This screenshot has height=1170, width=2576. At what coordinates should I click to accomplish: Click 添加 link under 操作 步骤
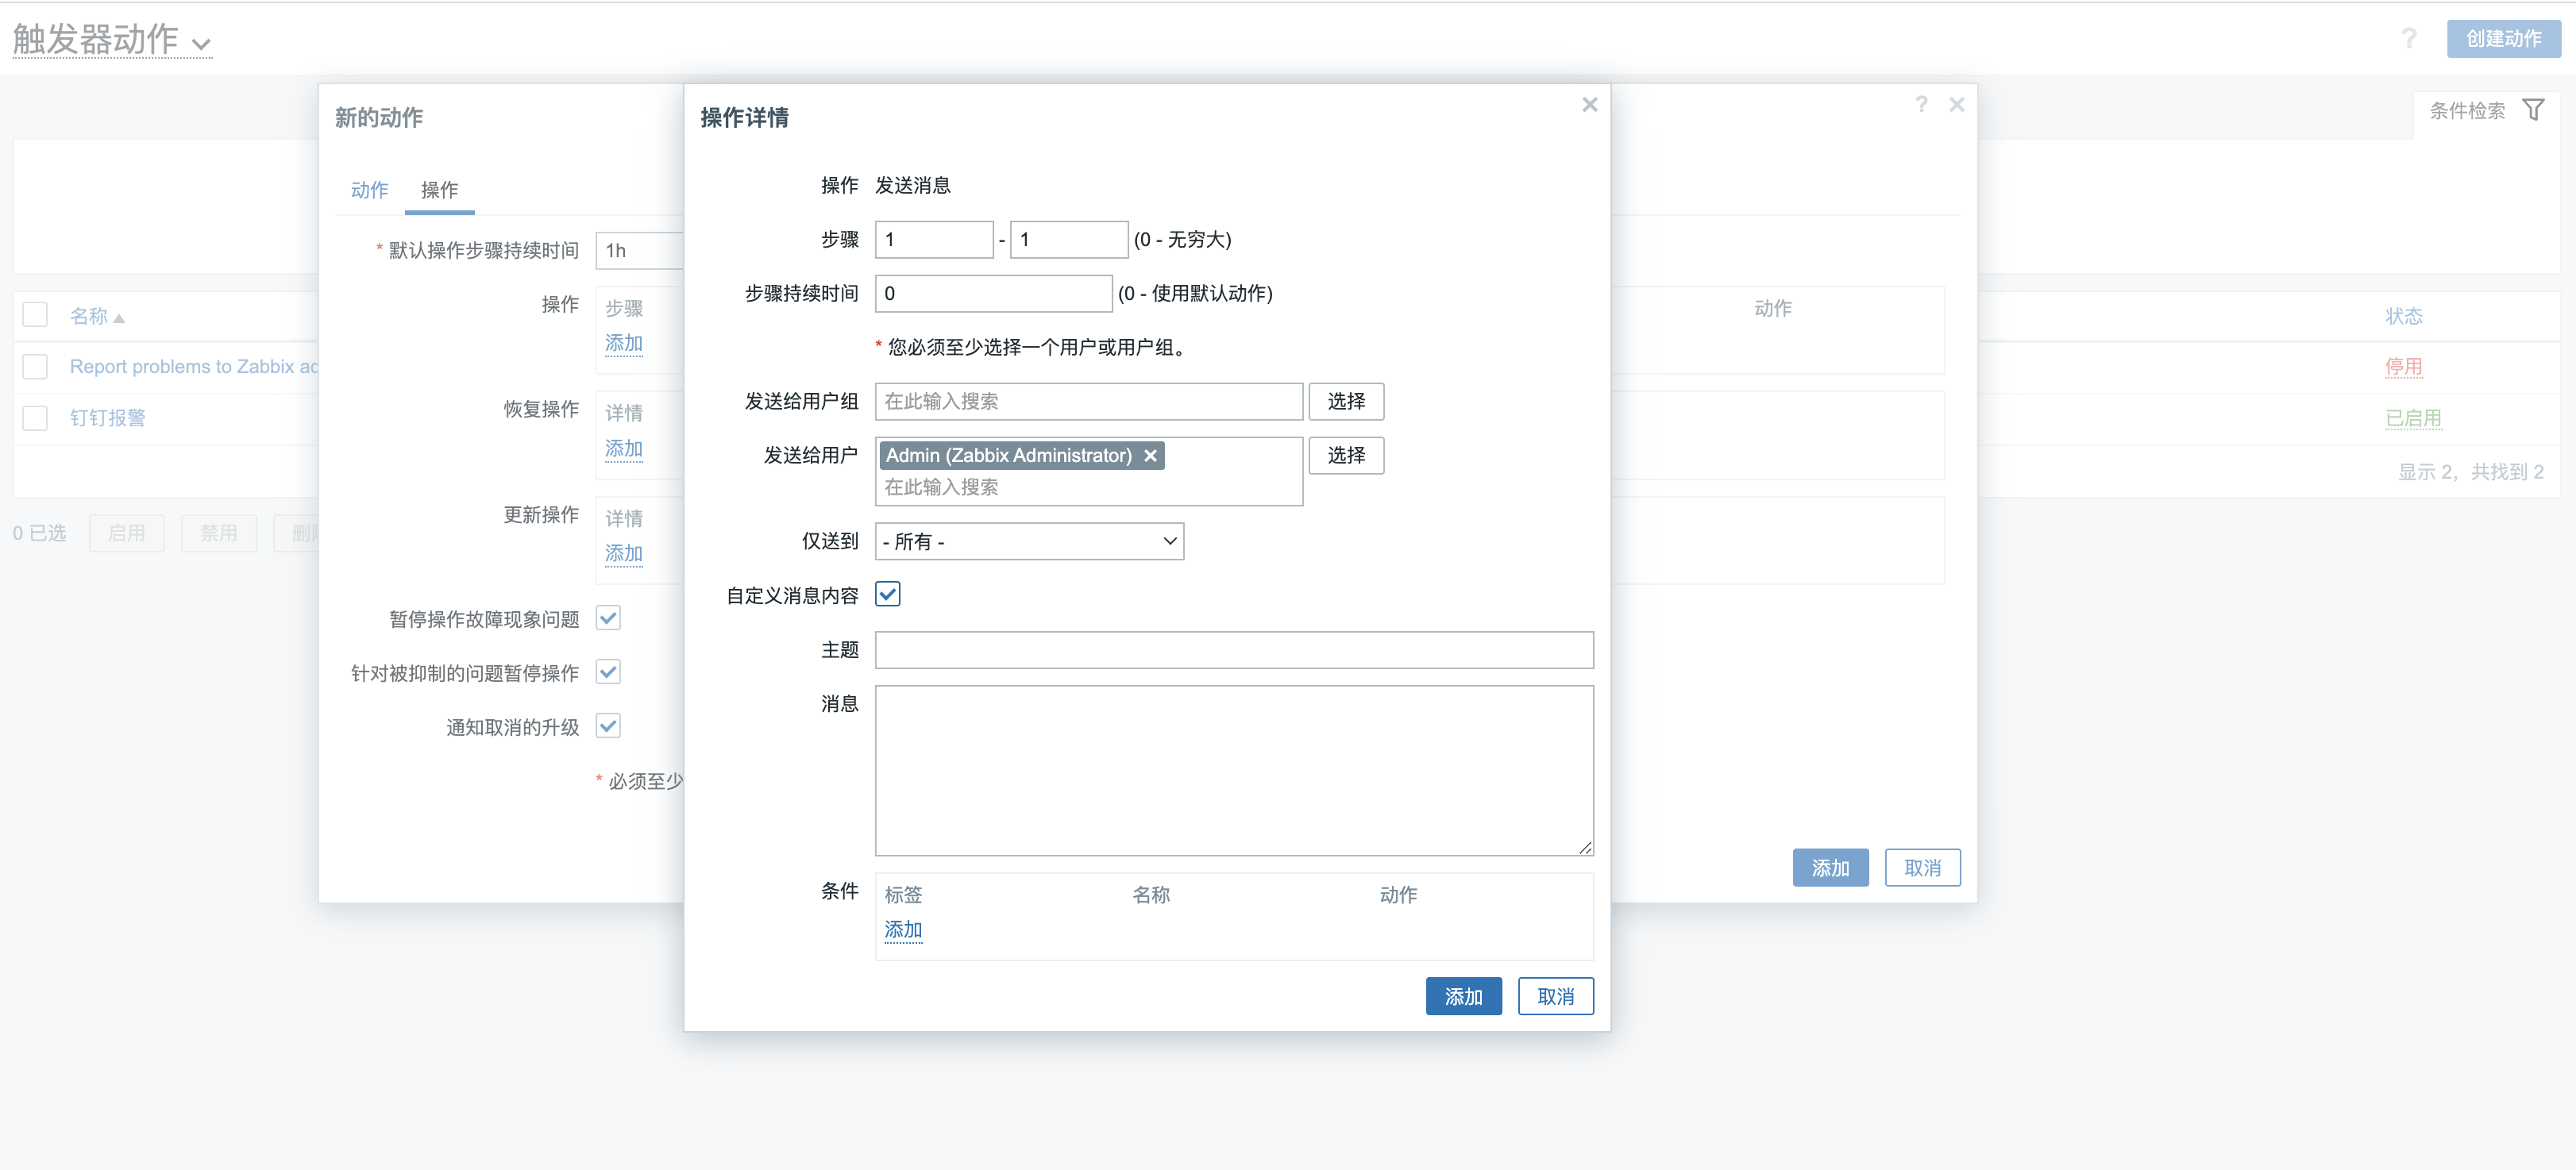point(623,343)
